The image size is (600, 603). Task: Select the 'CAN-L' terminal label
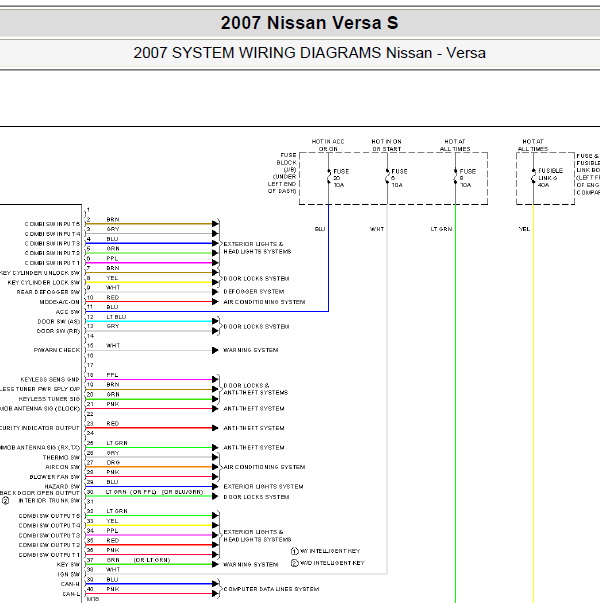click(x=71, y=594)
